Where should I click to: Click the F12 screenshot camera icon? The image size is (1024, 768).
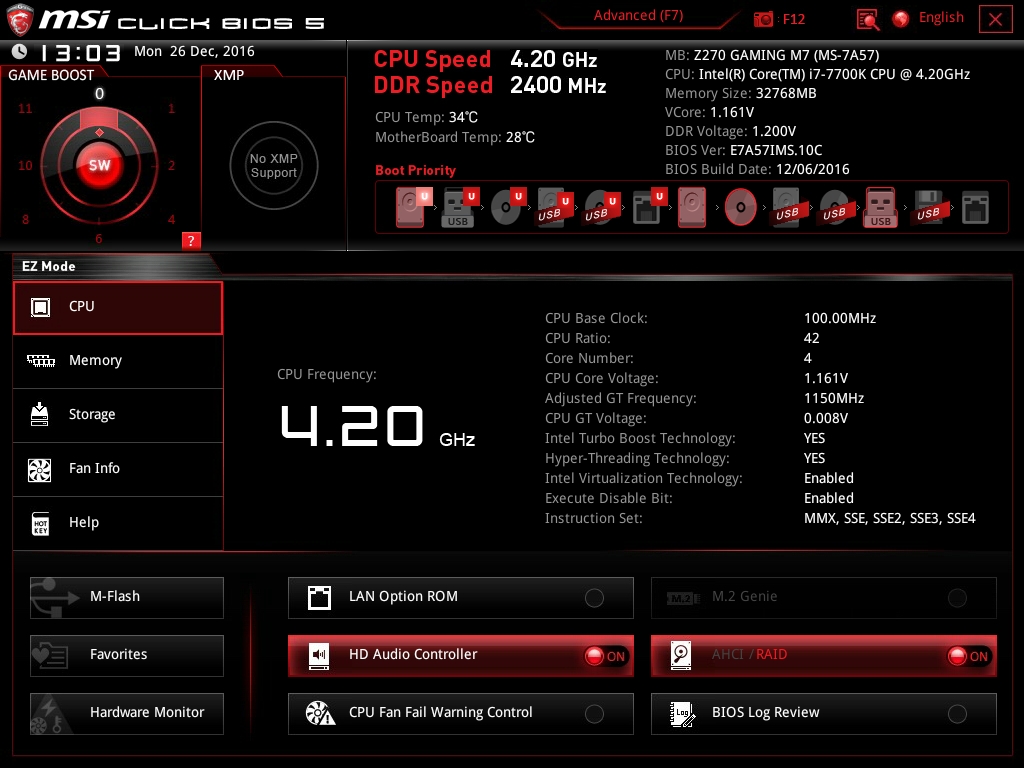764,19
